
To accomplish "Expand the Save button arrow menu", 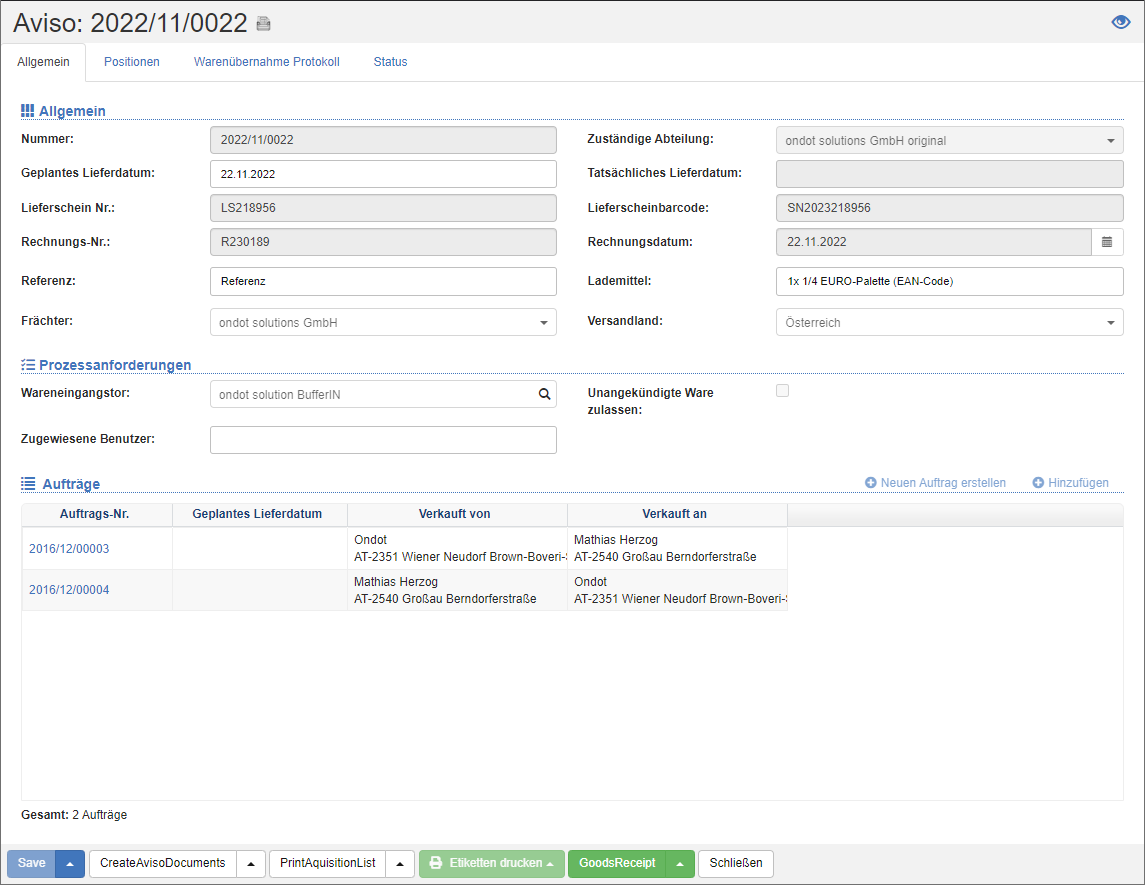I will (70, 864).
